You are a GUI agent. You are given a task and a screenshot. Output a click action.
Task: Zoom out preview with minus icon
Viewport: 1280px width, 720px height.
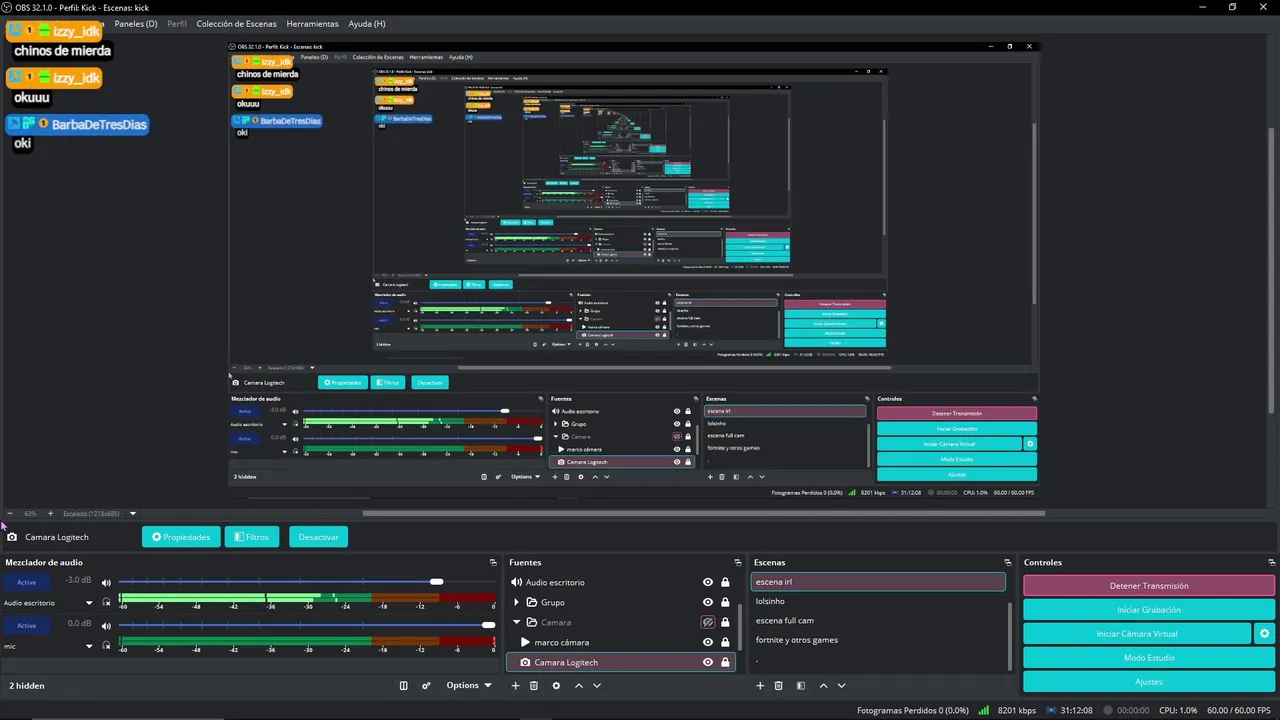10,513
